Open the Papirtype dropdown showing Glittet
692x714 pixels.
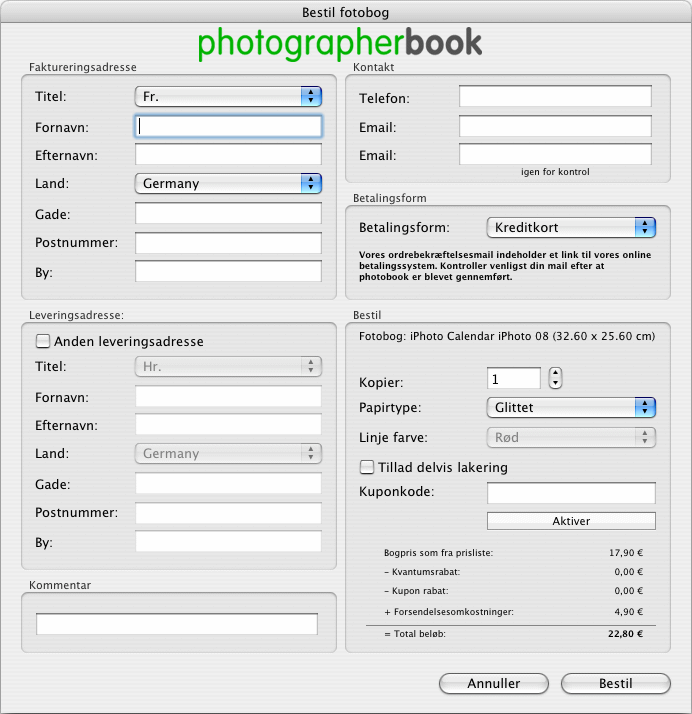[571, 407]
